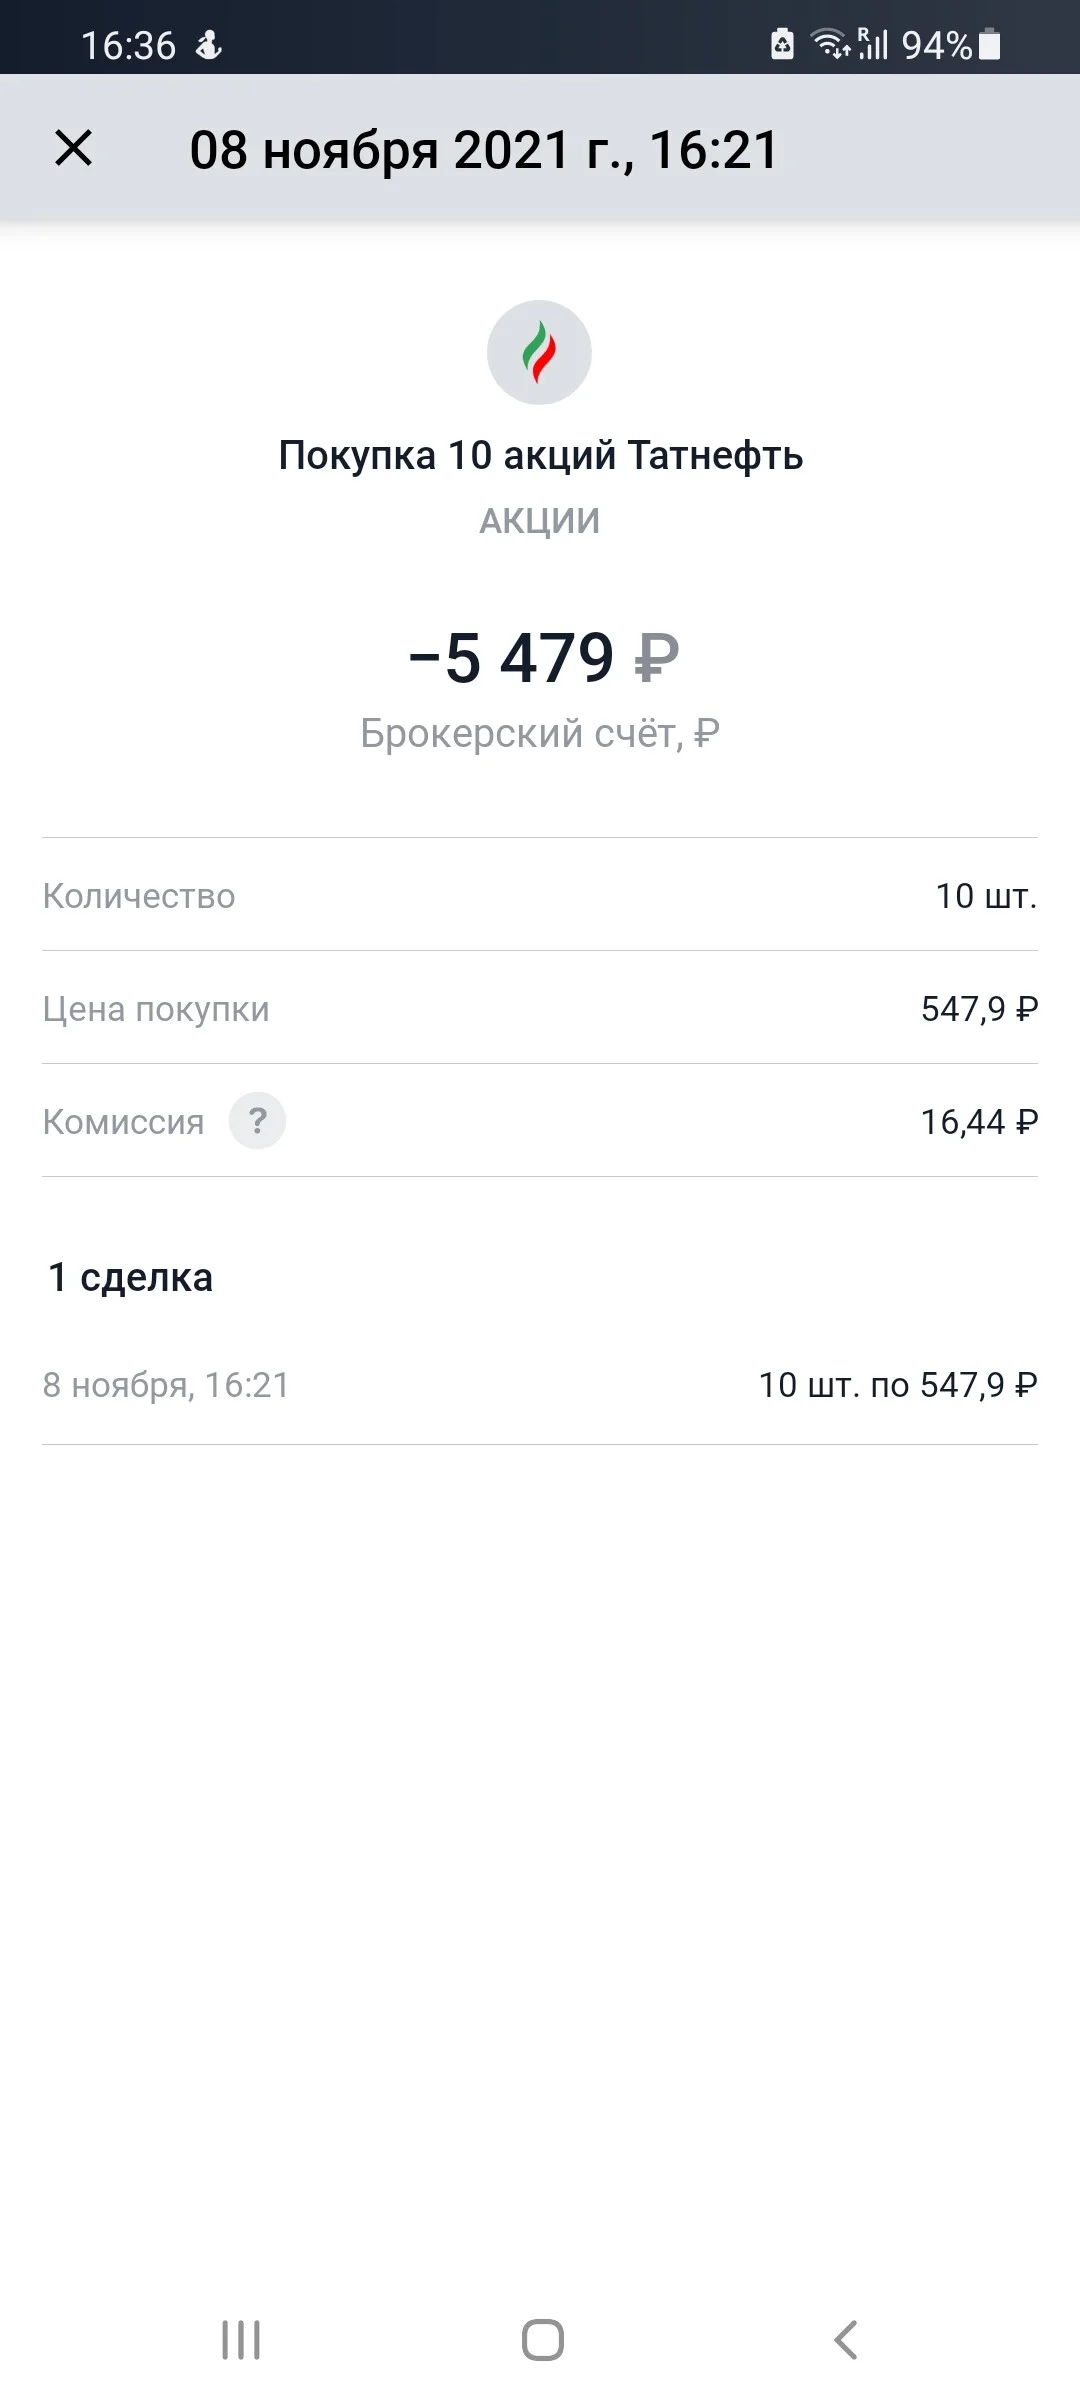Tap the 16:36 status bar clock
Viewport: 1080px width, 2400px height.
click(128, 45)
